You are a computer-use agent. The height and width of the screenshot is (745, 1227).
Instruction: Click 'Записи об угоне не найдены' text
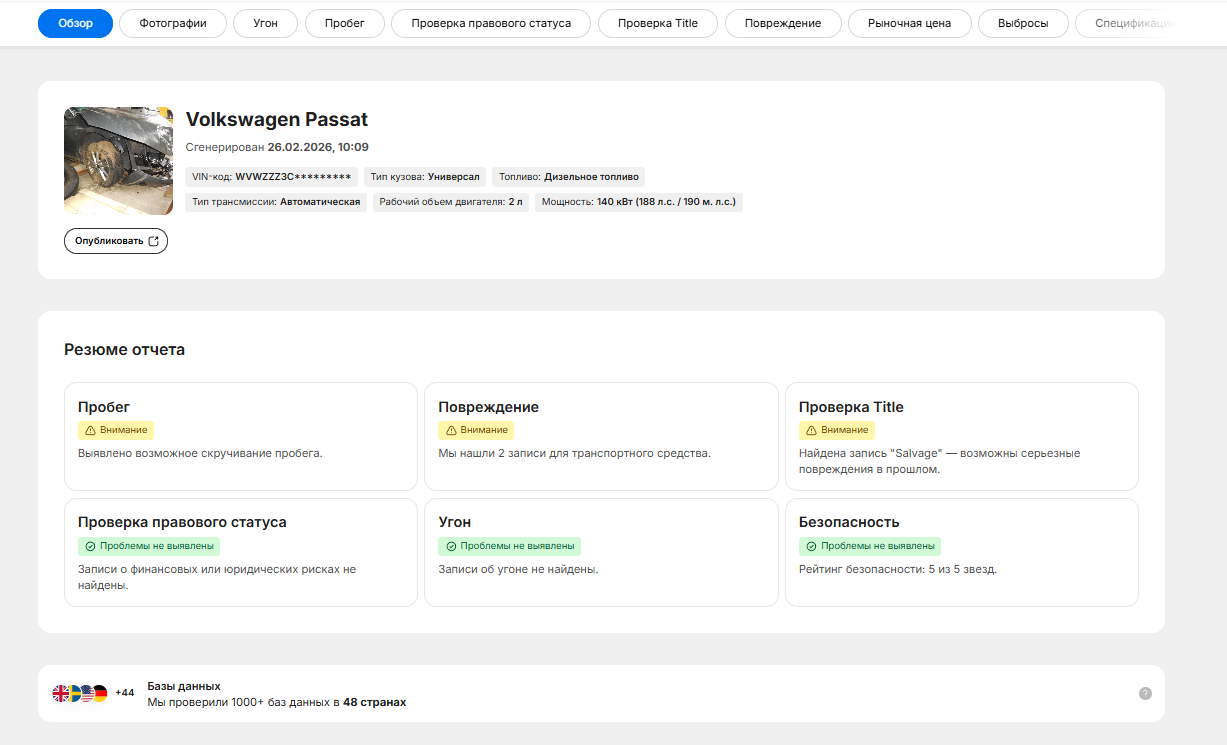tap(518, 569)
